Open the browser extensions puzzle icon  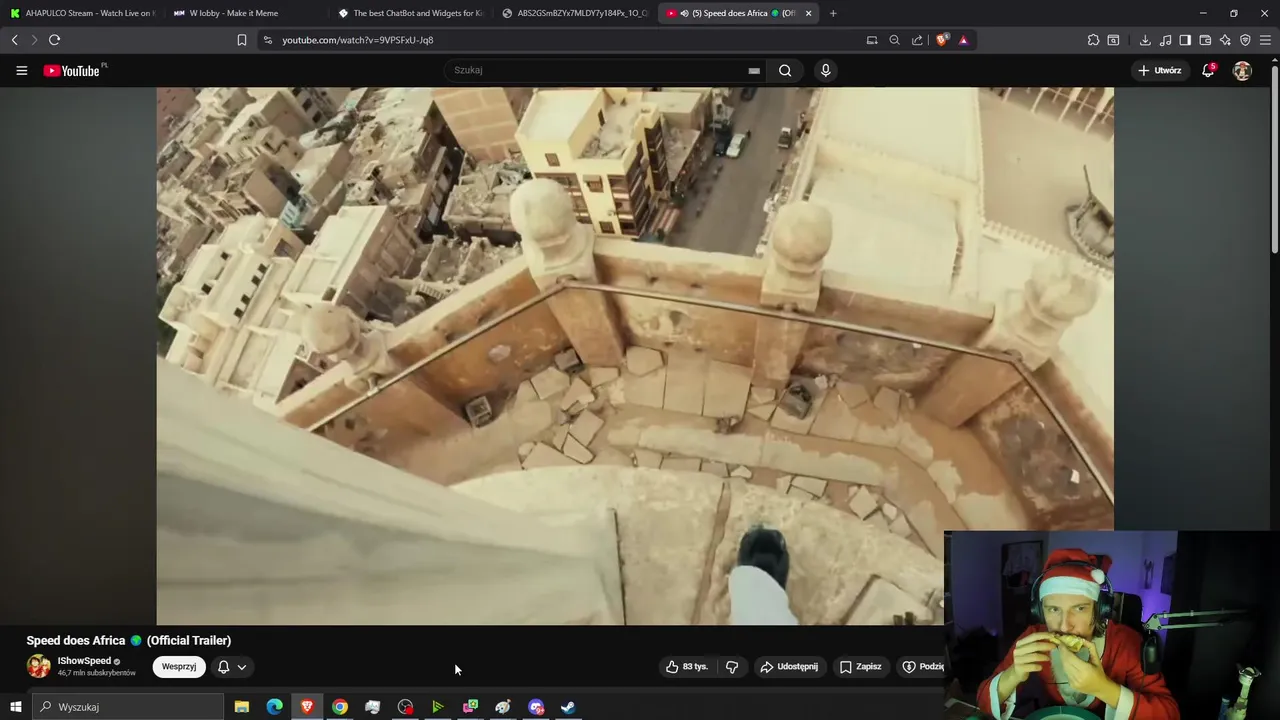1093,40
